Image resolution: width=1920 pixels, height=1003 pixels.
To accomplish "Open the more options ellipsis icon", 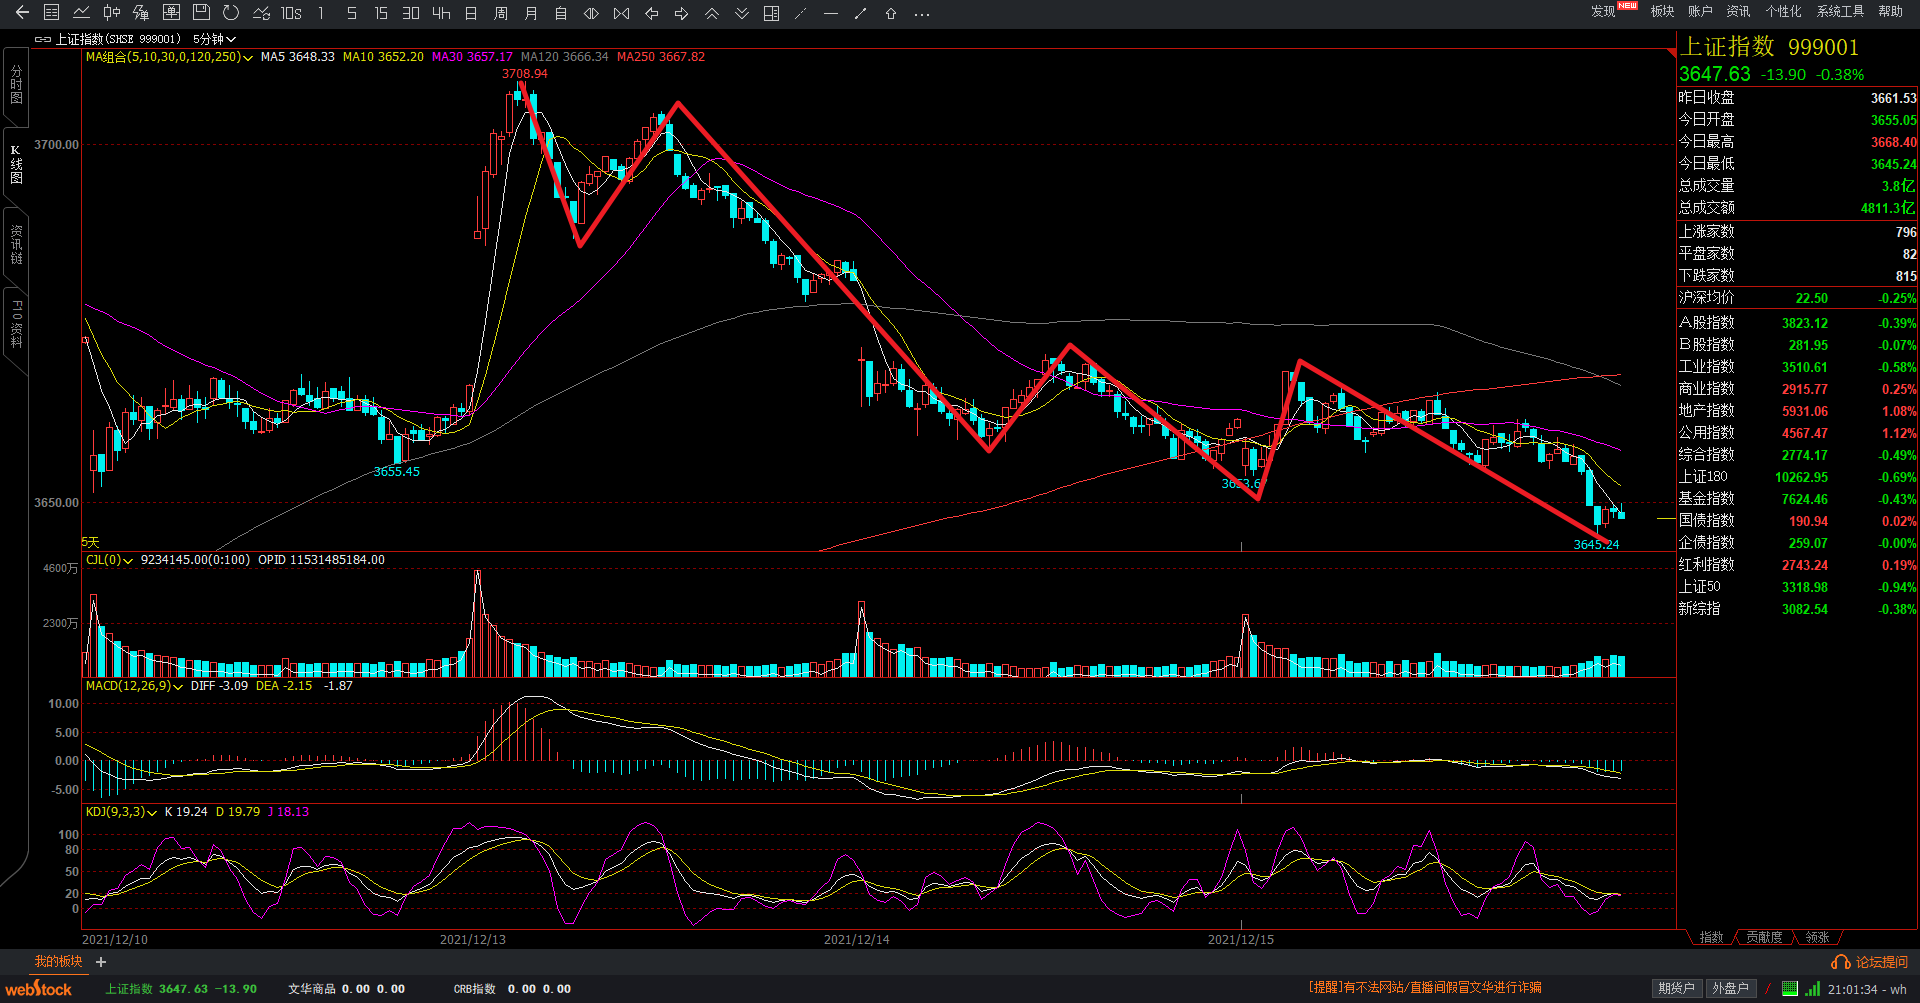I will point(922,13).
